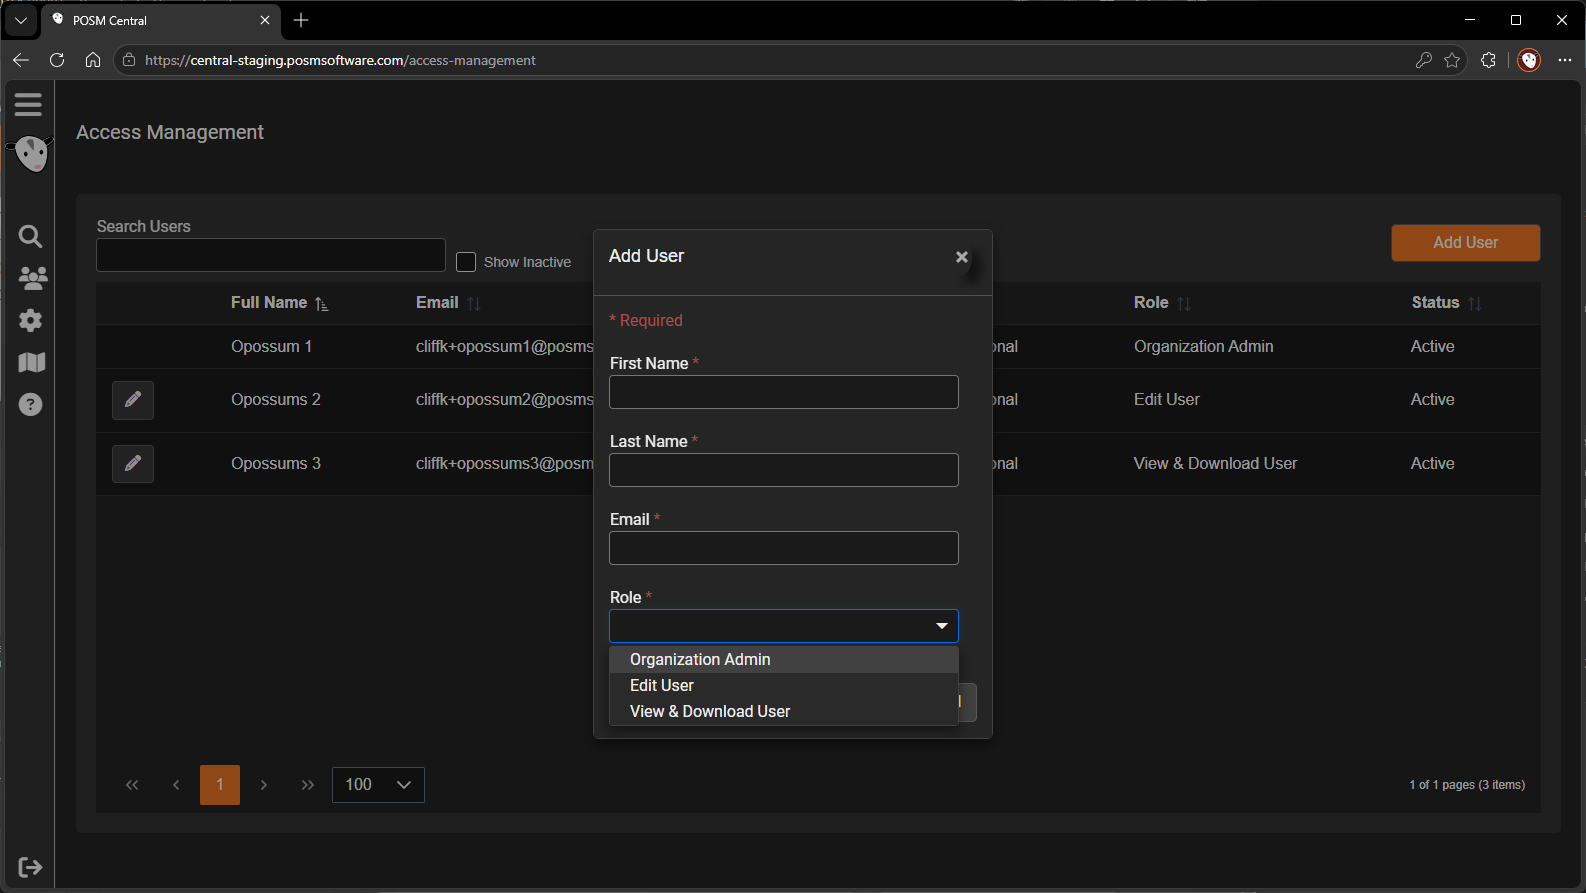Sort table by Role column
Screen dimensions: 1586x893
click(1162, 303)
